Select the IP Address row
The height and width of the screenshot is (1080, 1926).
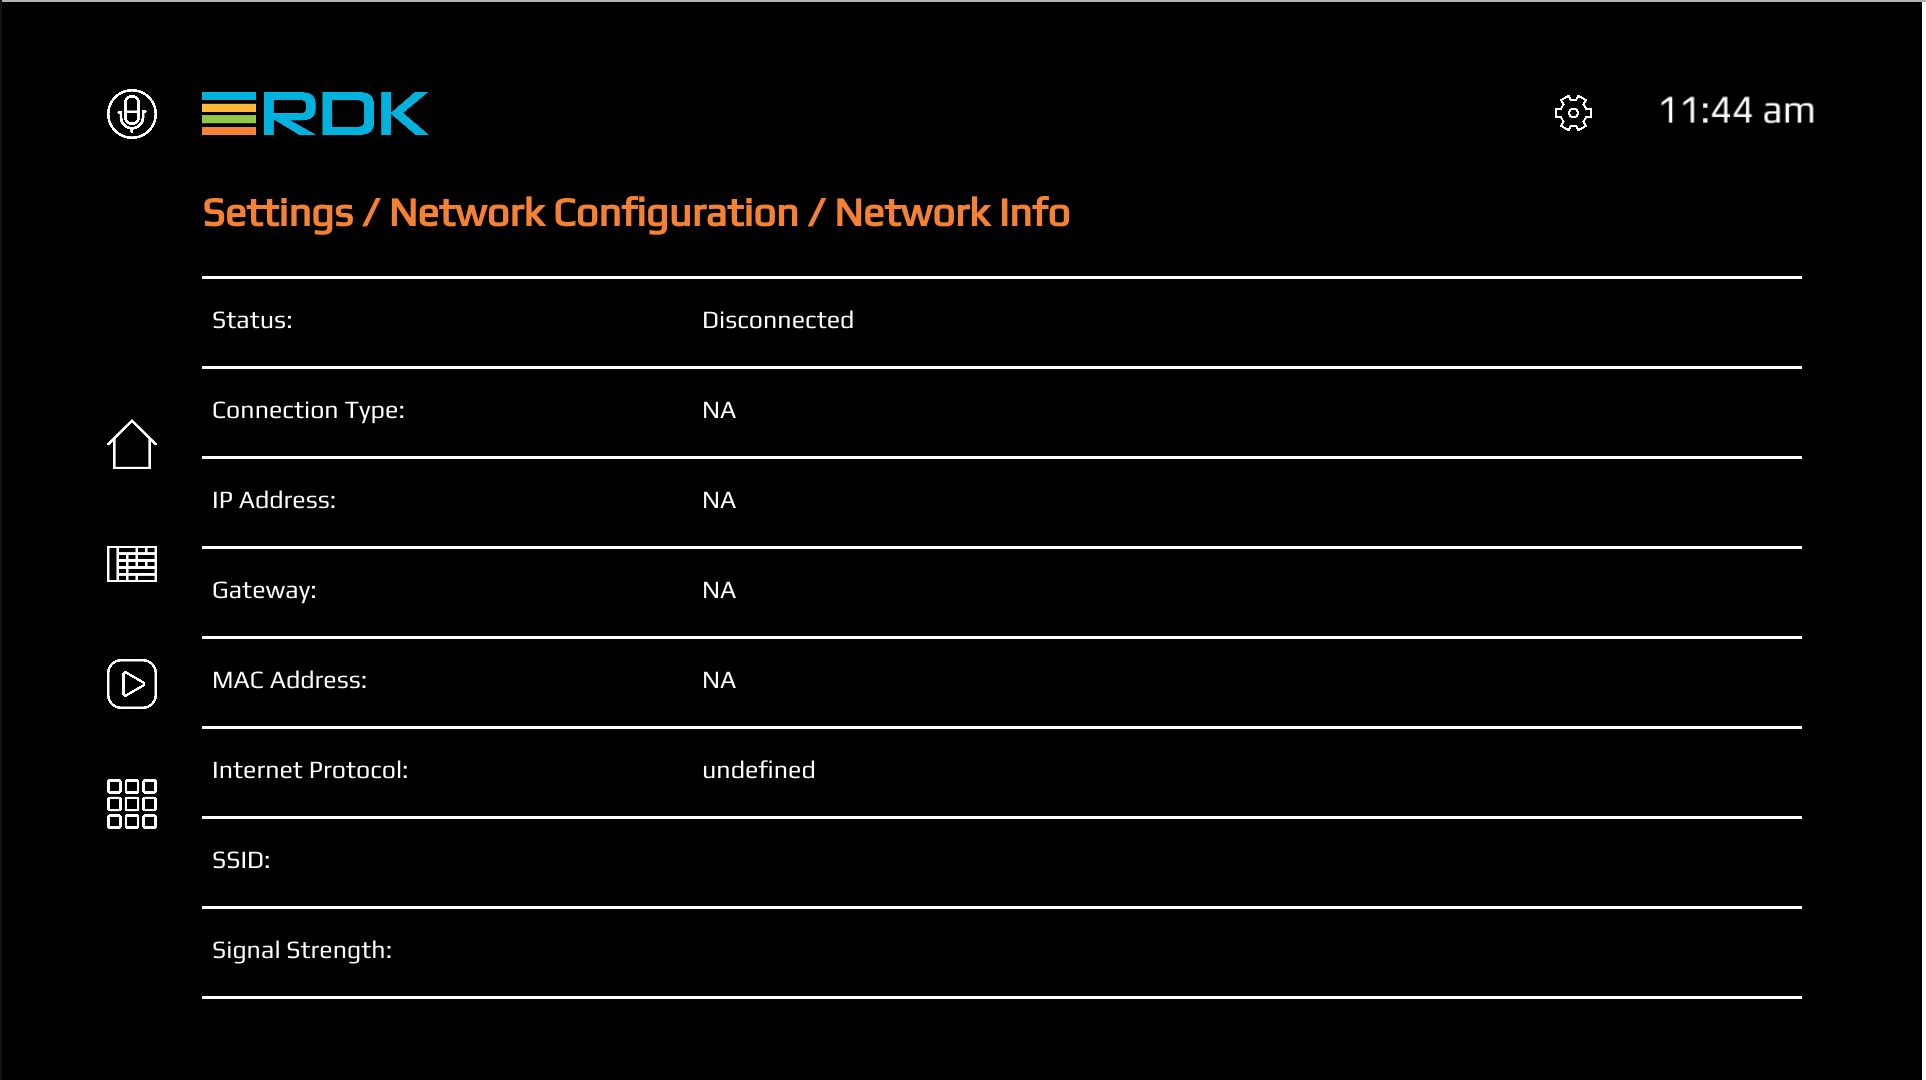click(x=274, y=500)
